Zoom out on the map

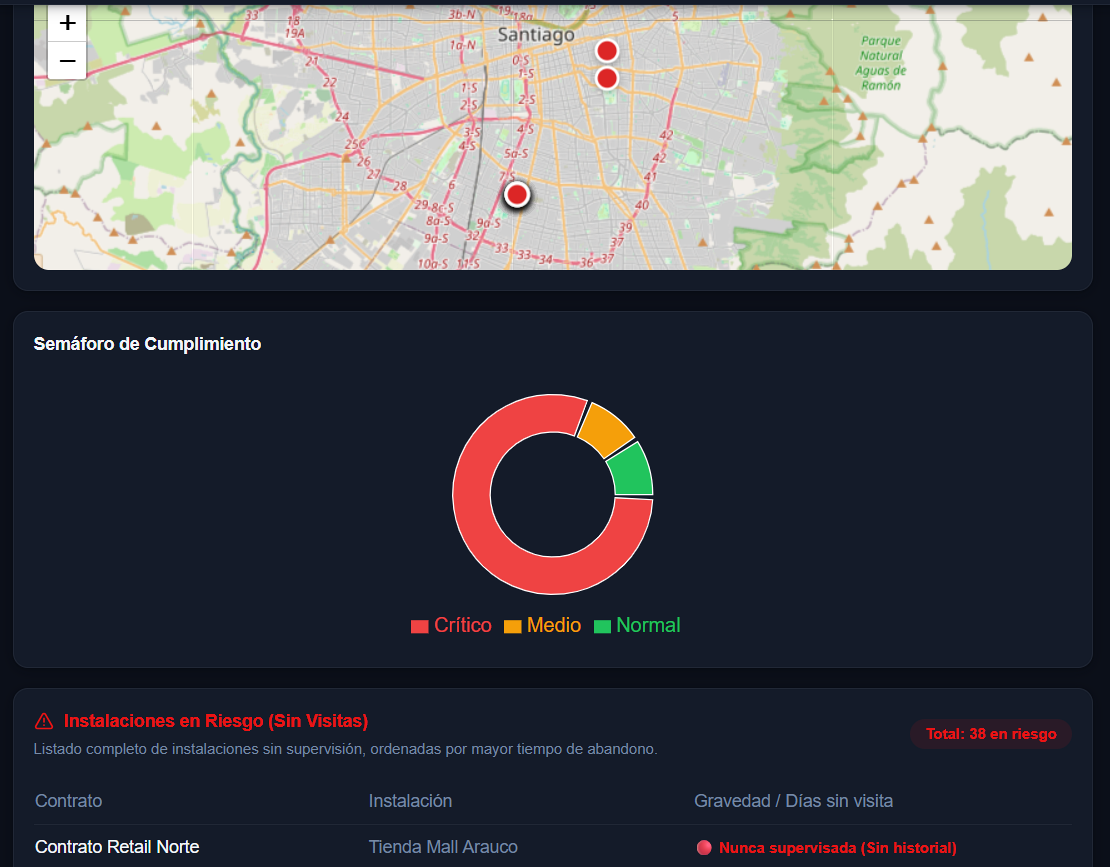point(67,61)
